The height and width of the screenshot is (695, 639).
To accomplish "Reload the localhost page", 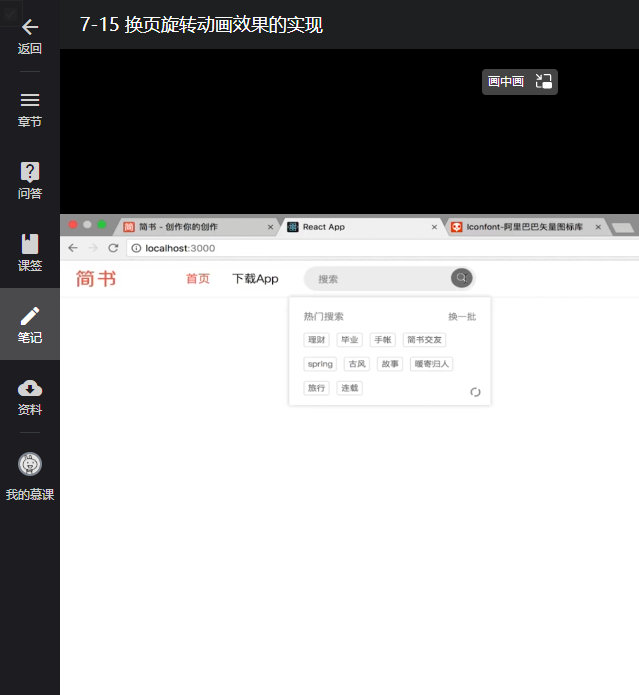I will tap(113, 248).
